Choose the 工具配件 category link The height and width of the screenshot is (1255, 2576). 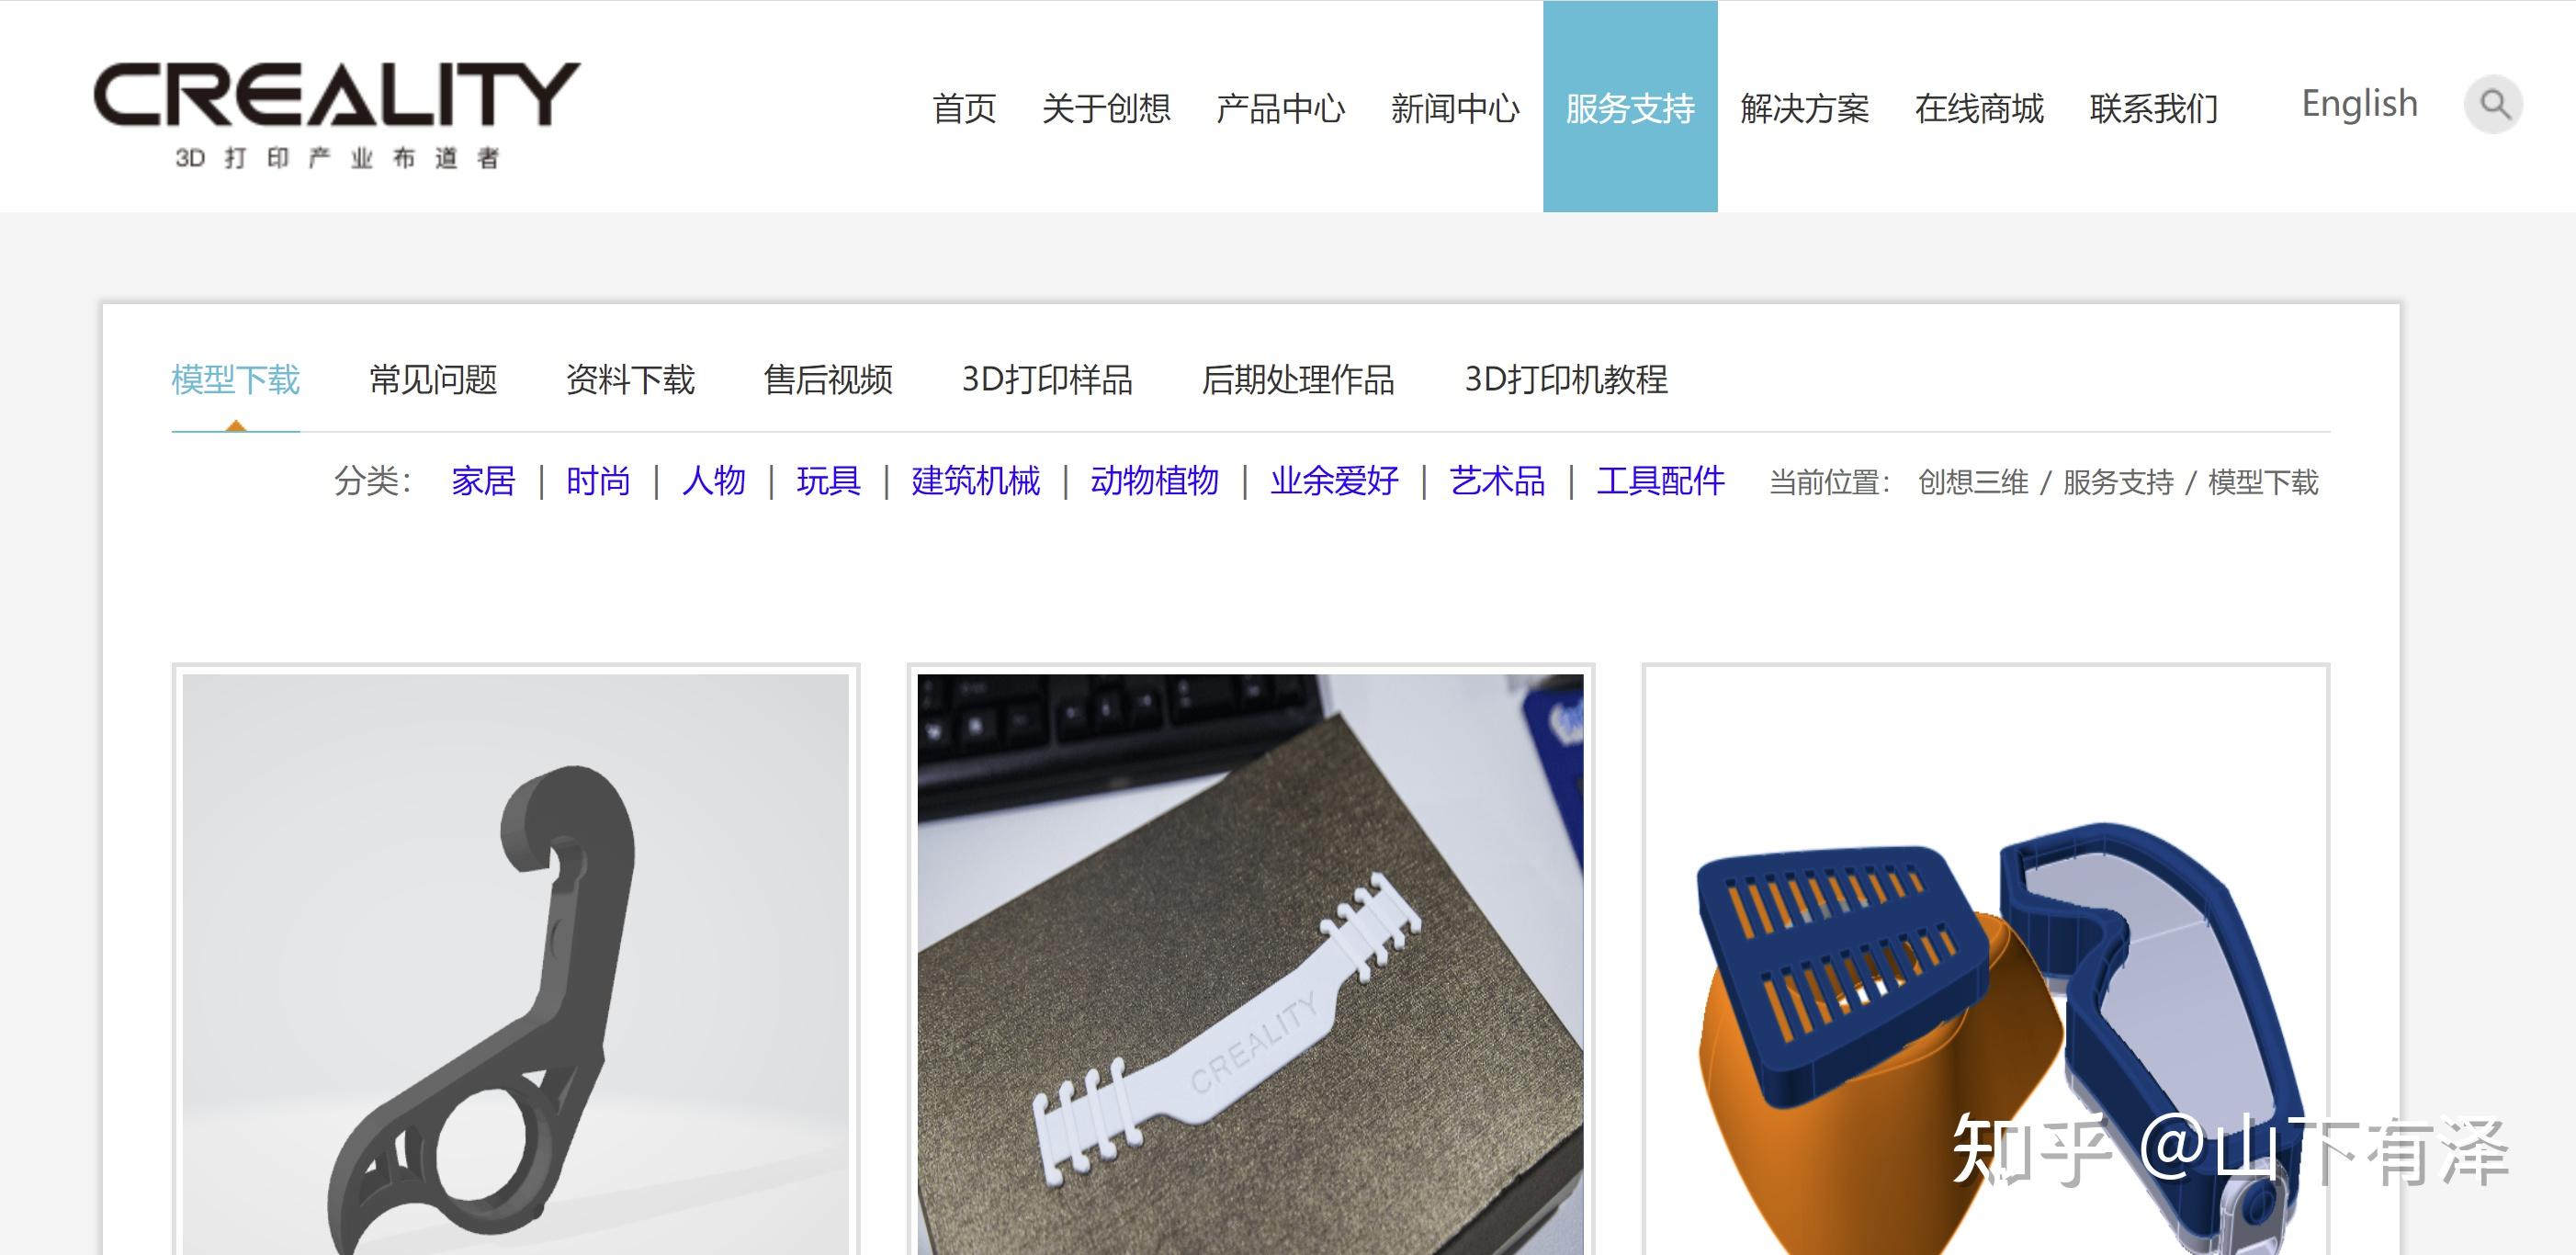pyautogui.click(x=1660, y=481)
